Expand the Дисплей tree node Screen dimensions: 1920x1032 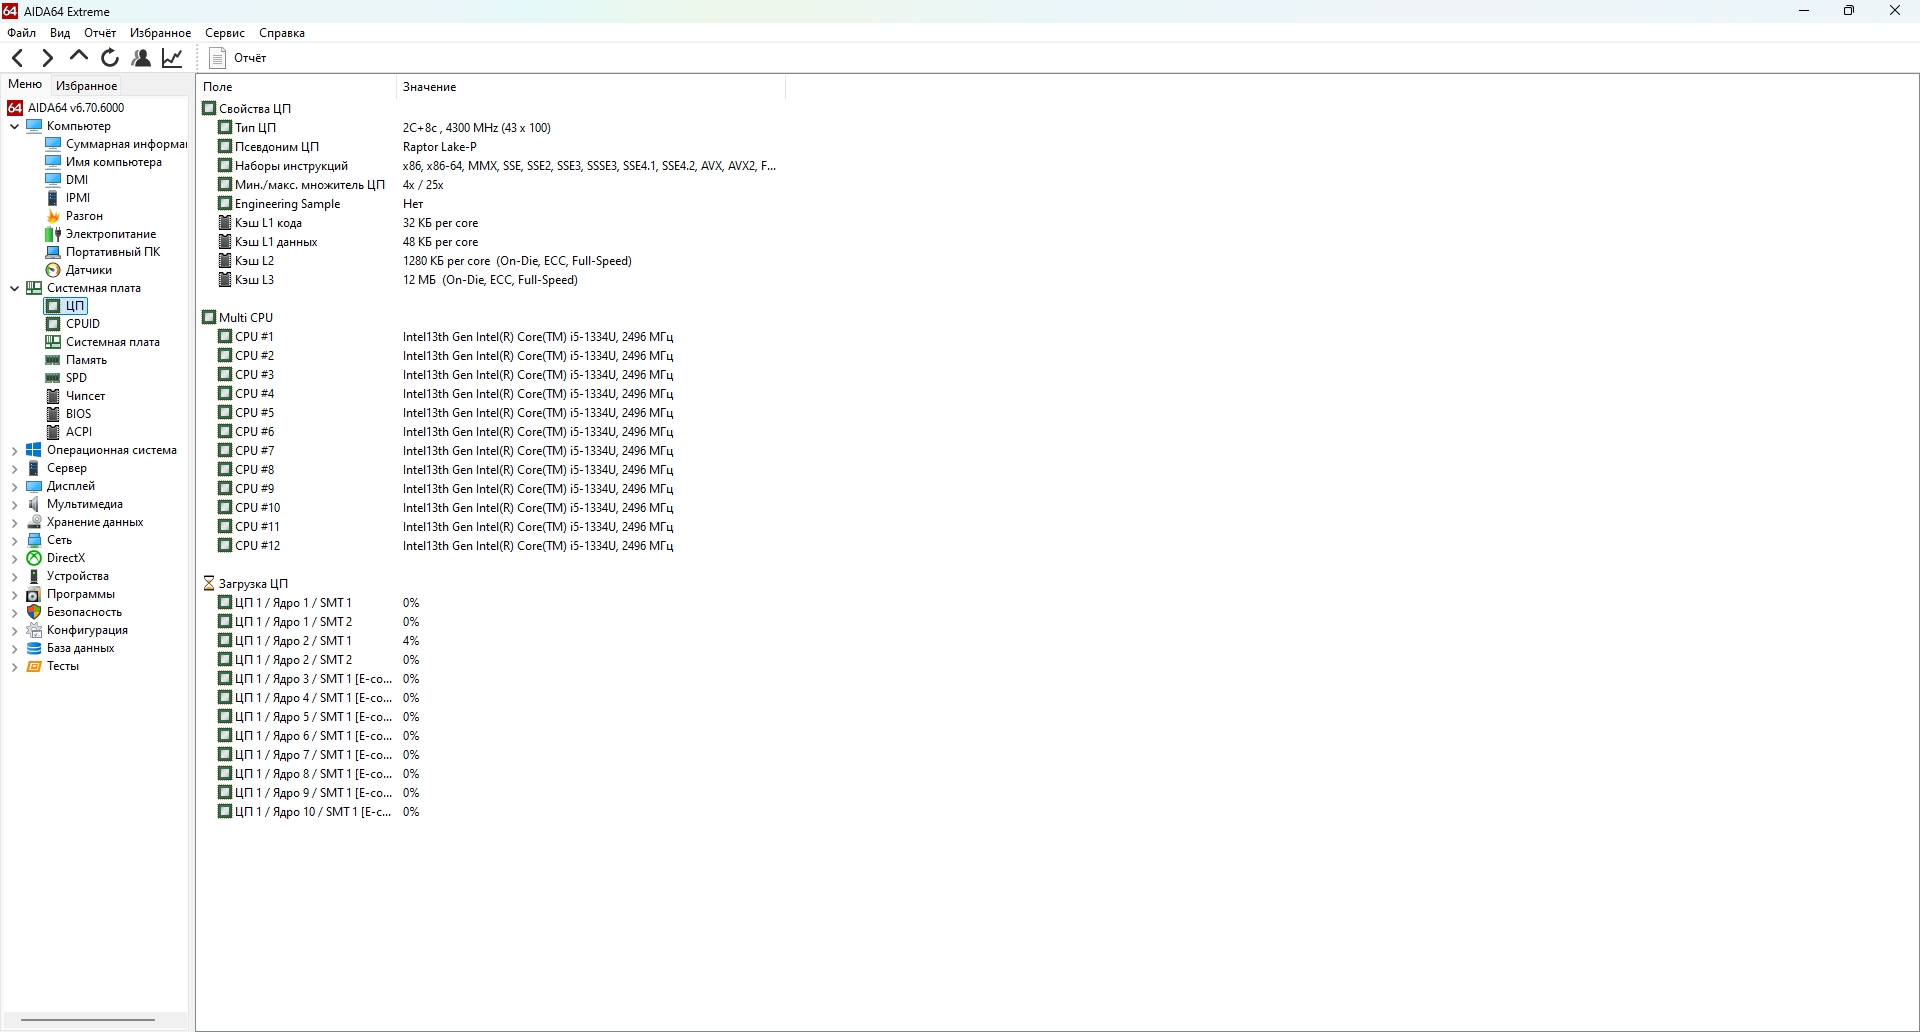14,486
